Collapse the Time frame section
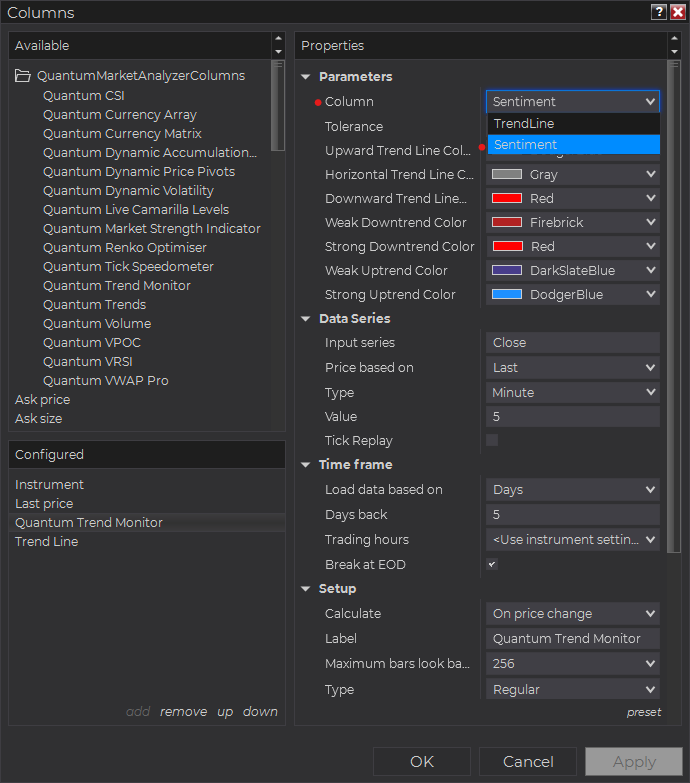 (x=306, y=465)
